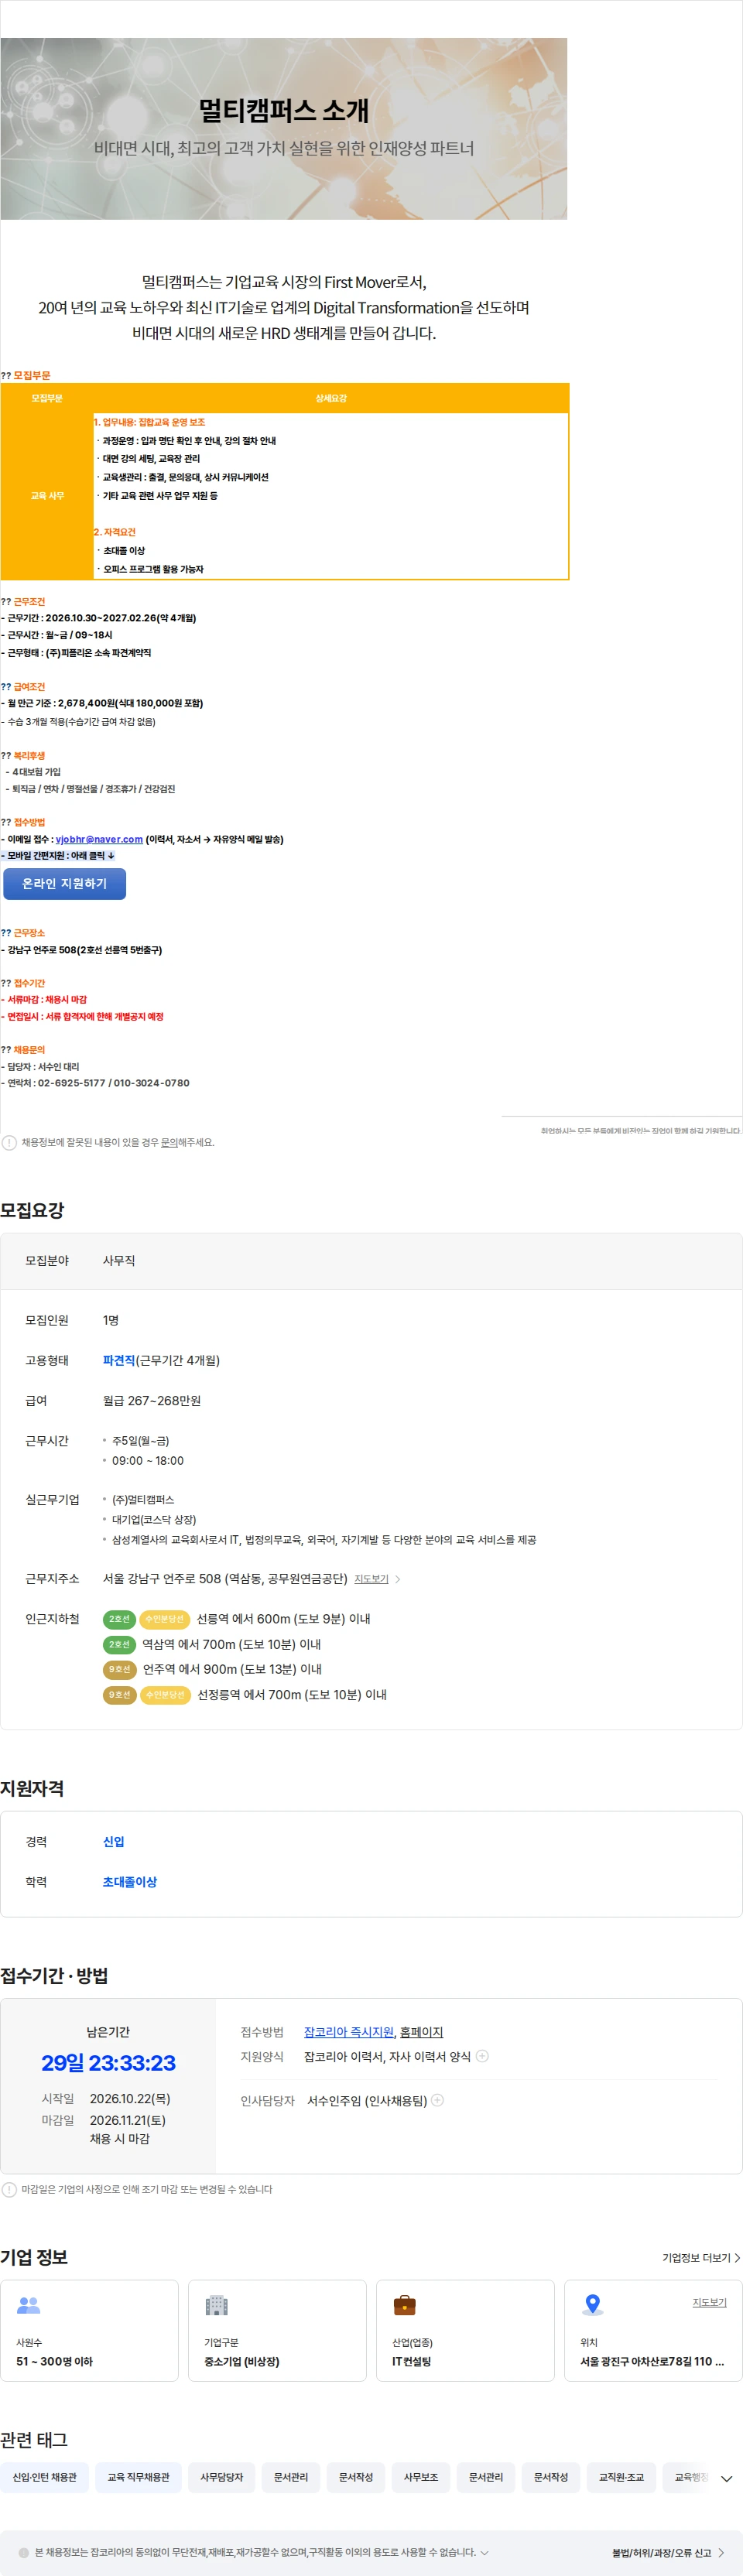Click the 초대졸이상 education link
The height and width of the screenshot is (2576, 743).
pyautogui.click(x=130, y=1881)
